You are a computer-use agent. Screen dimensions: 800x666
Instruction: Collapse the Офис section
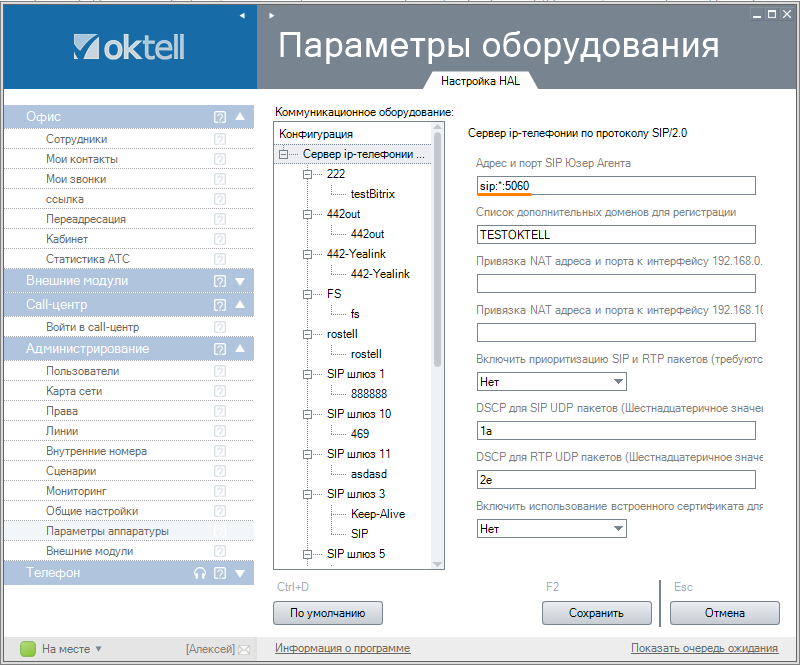tap(240, 117)
